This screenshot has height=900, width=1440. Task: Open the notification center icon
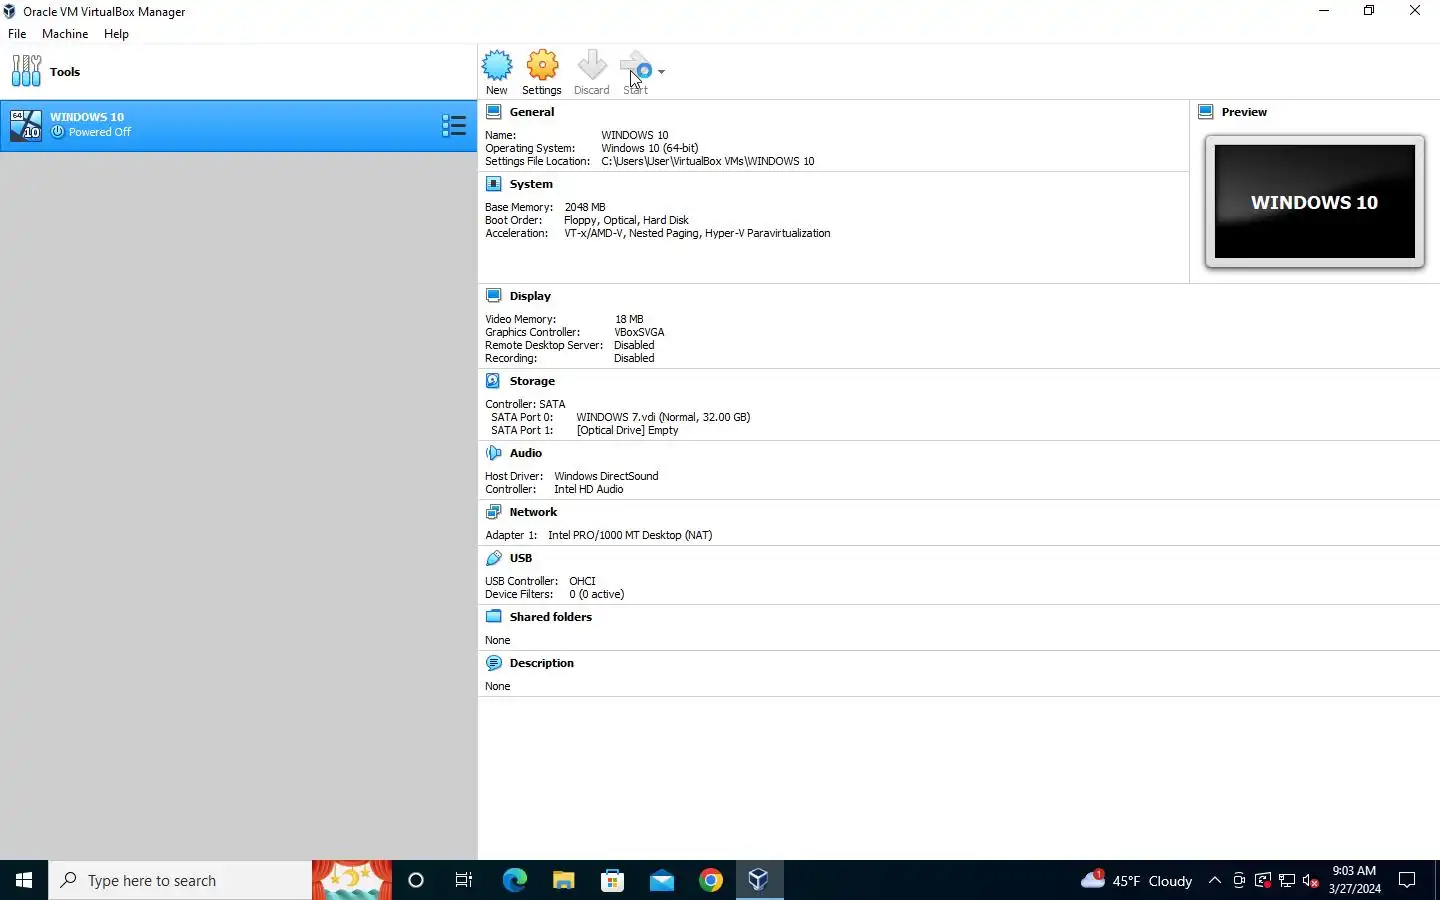(1407, 880)
